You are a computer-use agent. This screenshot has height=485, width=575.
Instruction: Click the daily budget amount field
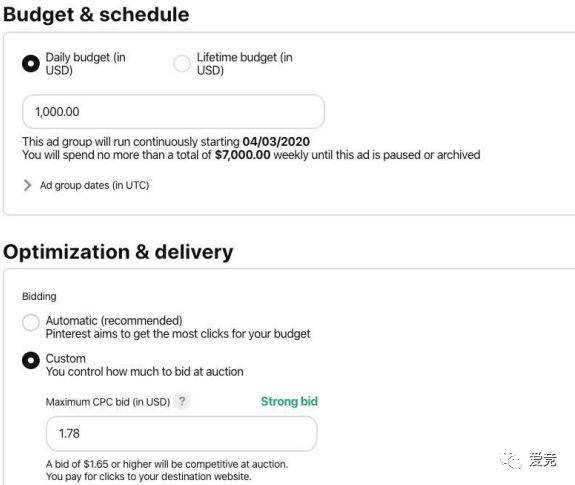tap(173, 111)
